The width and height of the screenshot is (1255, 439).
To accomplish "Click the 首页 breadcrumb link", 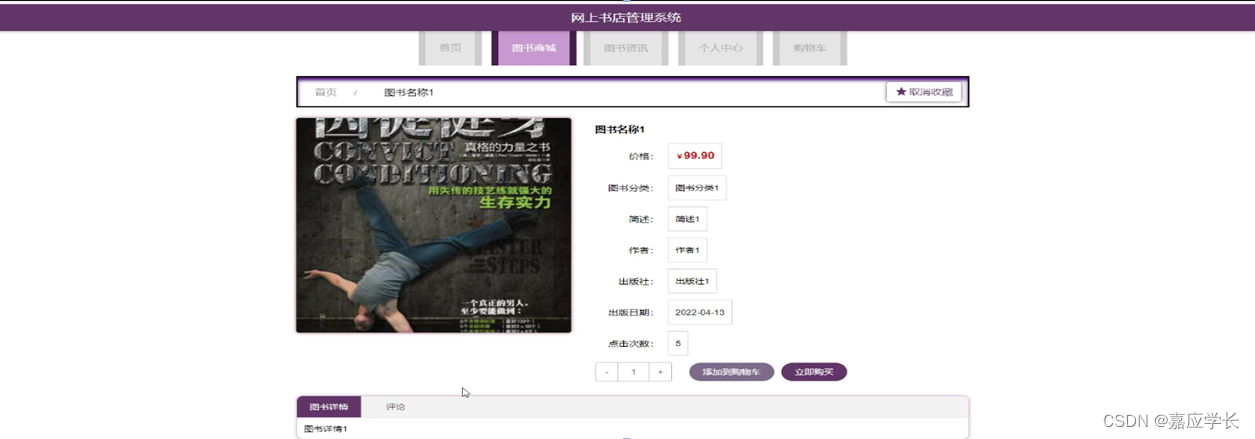I will tap(326, 92).
